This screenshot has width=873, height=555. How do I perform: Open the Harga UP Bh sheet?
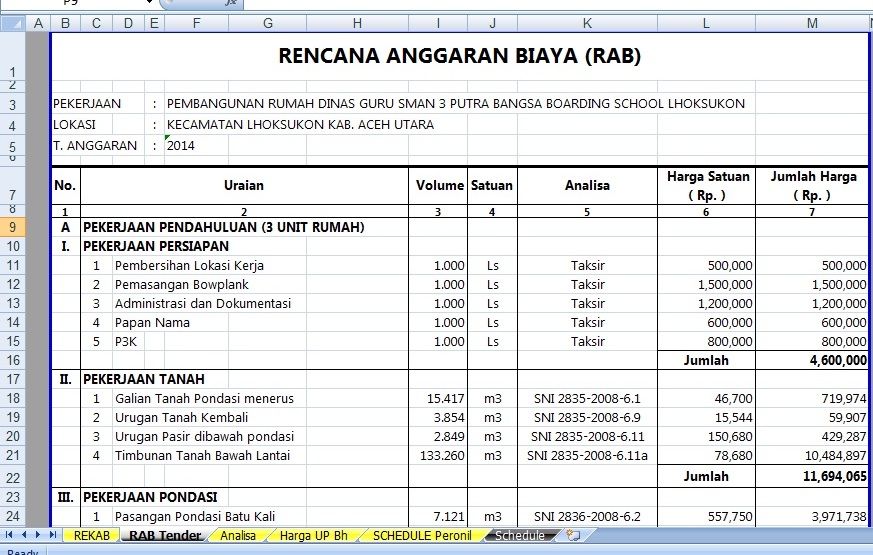point(313,536)
